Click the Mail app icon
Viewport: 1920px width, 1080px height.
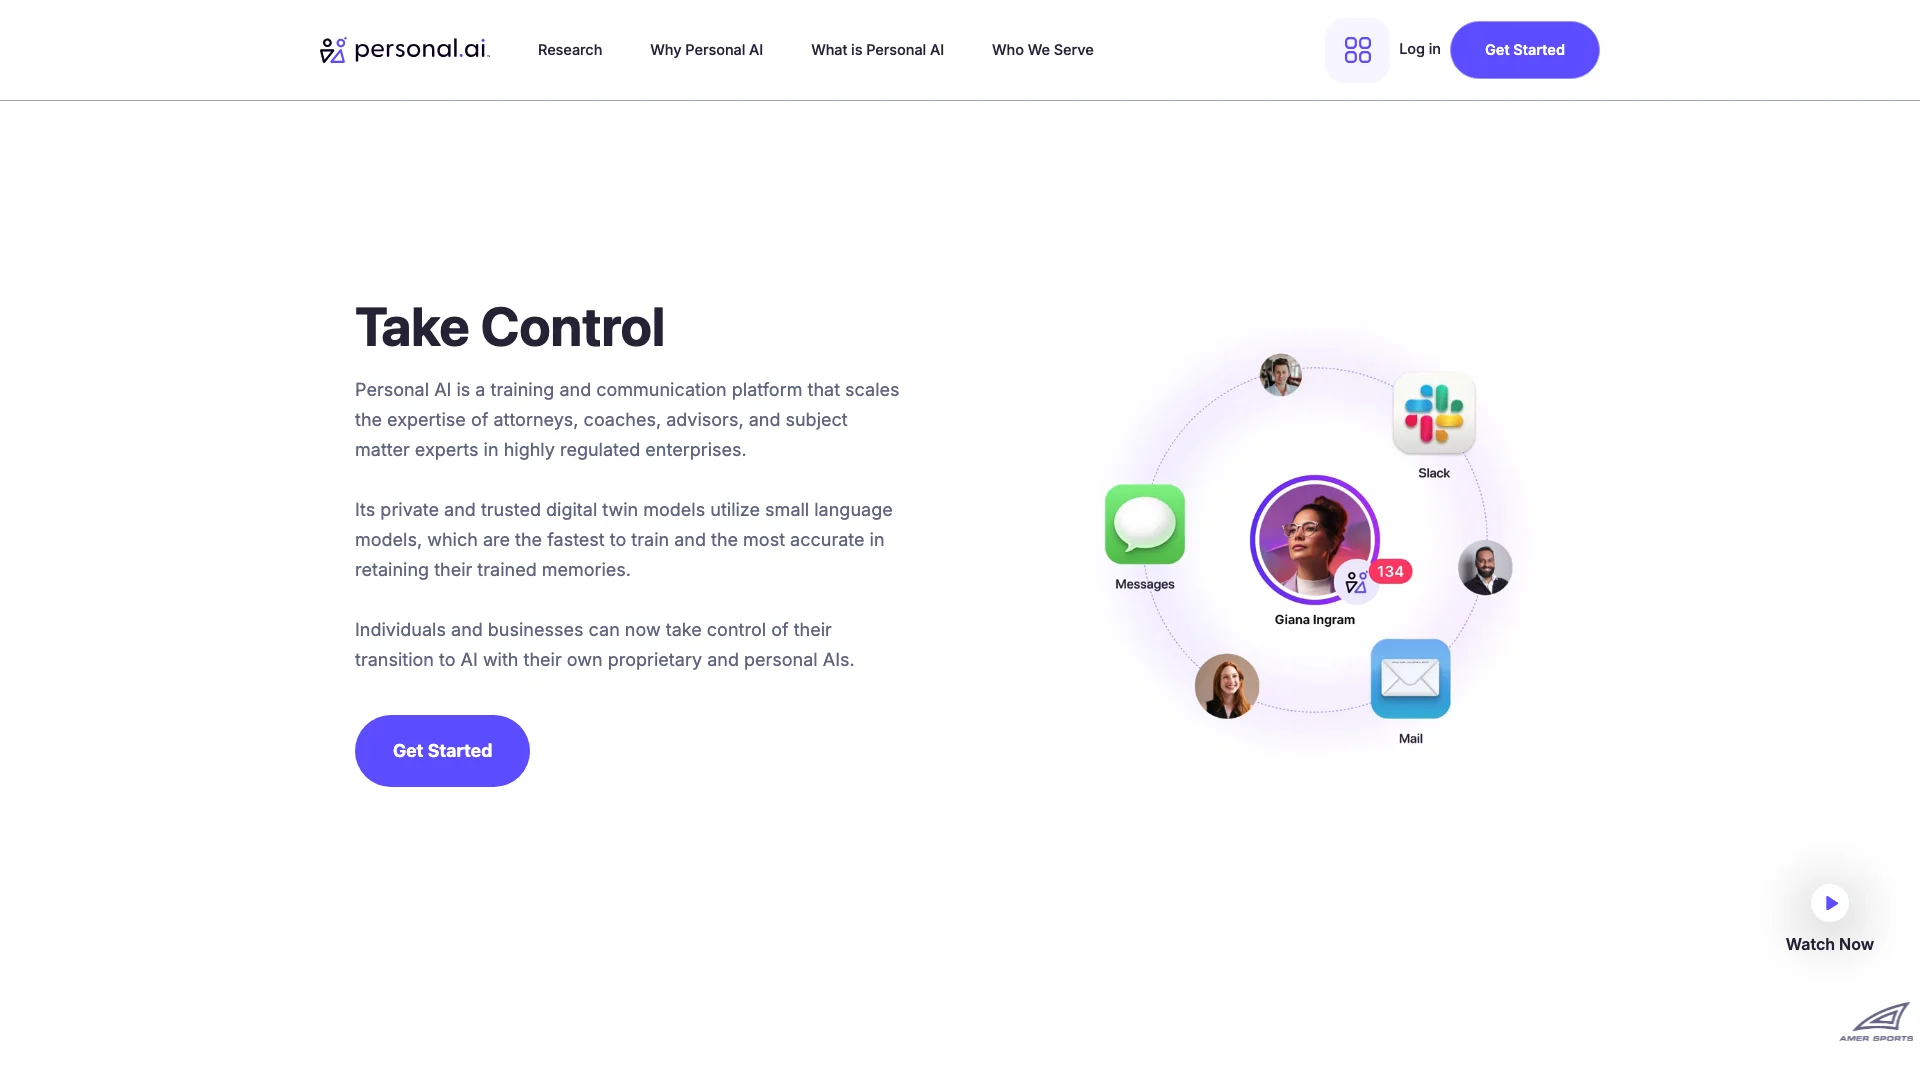coord(1410,678)
